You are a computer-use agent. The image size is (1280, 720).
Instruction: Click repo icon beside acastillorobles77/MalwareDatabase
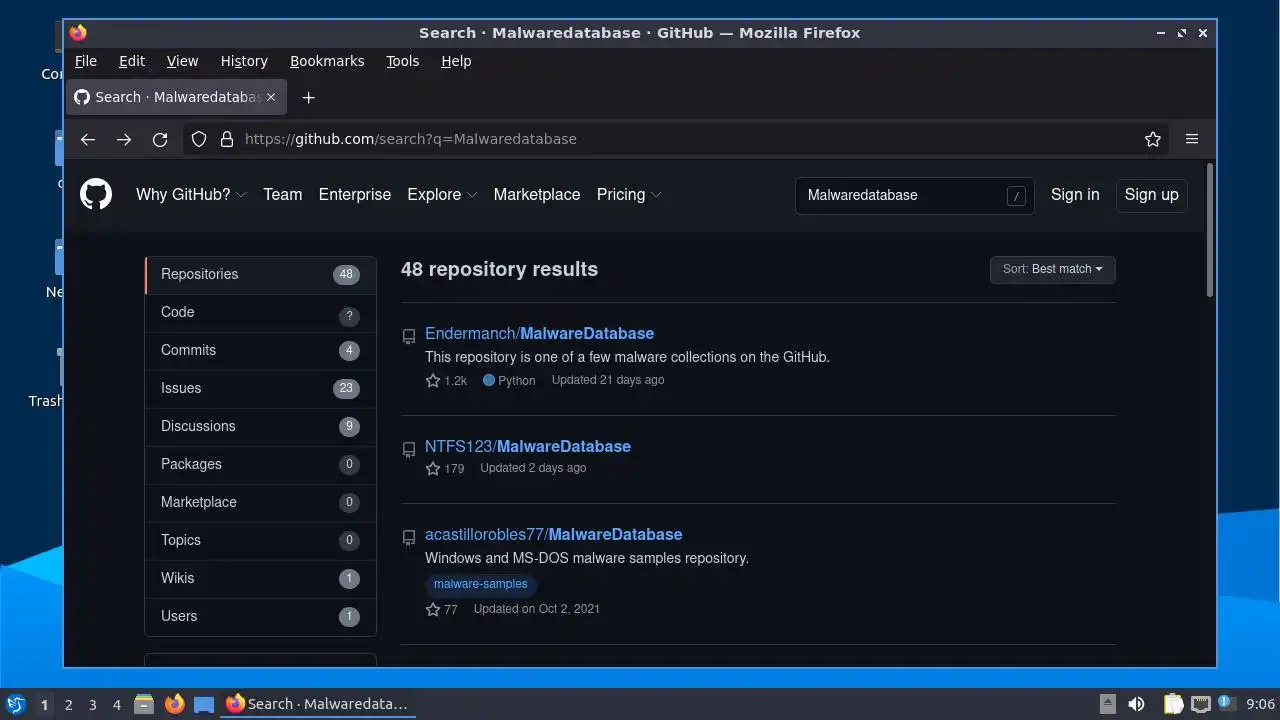[x=409, y=537]
